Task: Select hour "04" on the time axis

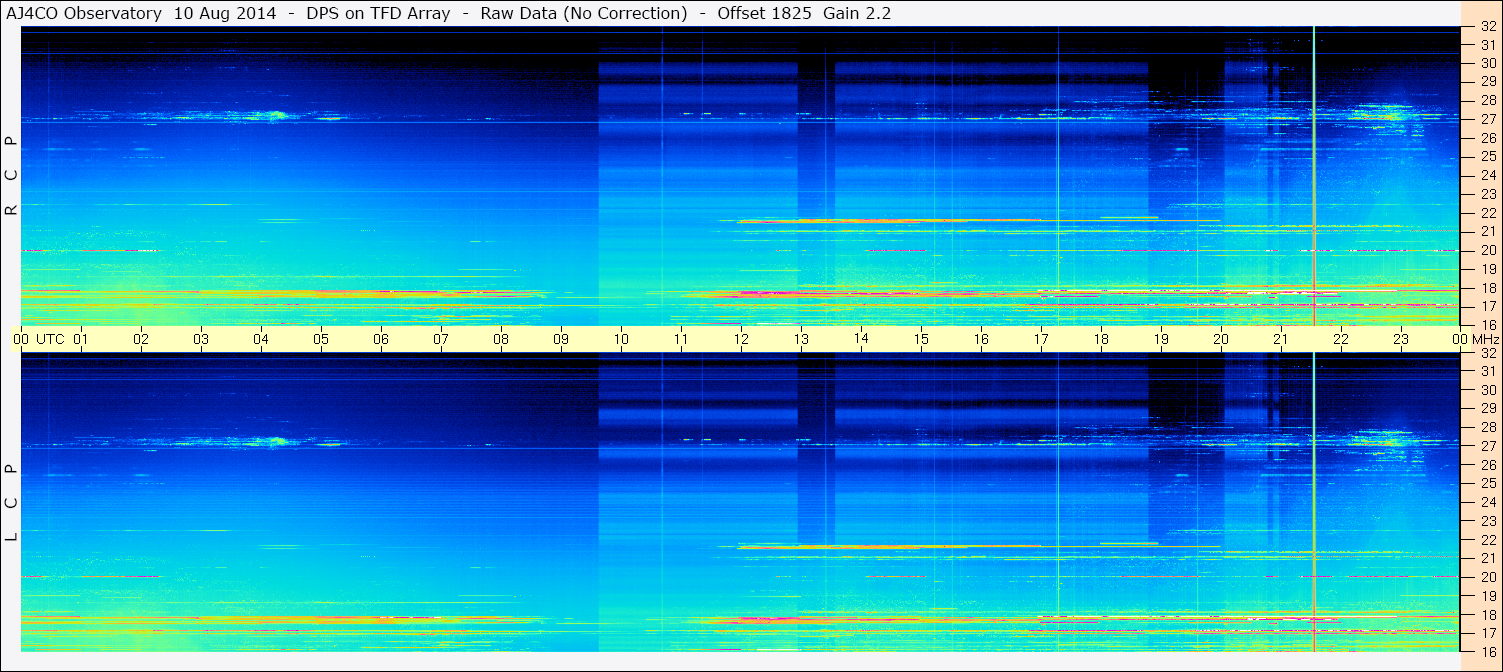Action: tap(261, 339)
